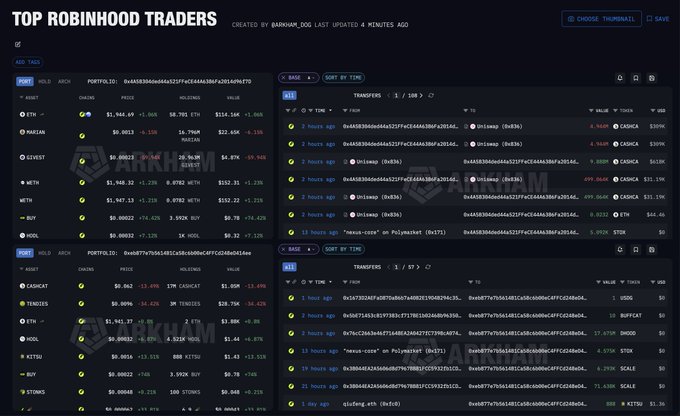
Task: Select PORT tab in 0xeb877e portfolio
Action: tap(25, 252)
